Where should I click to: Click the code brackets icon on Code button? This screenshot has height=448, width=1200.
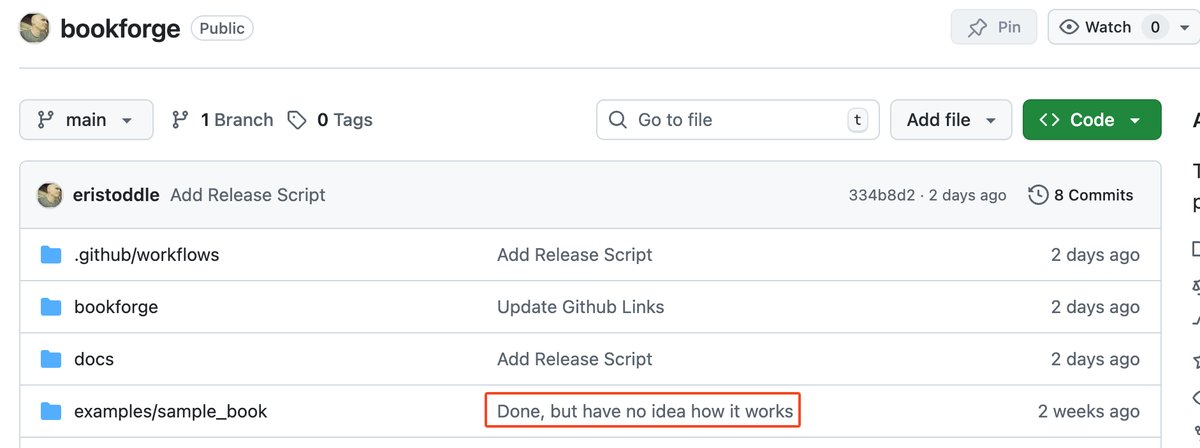(x=1049, y=120)
